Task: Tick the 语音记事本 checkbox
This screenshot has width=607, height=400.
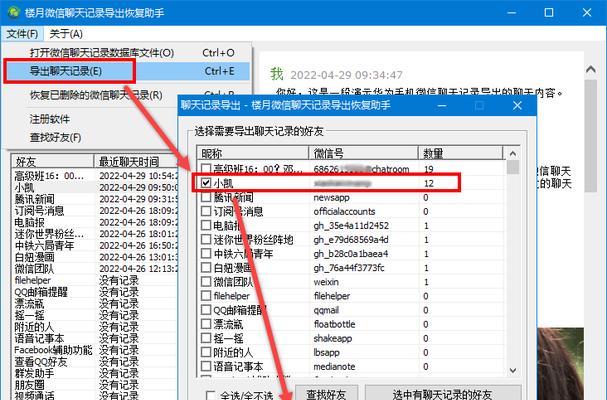Action: (206, 366)
